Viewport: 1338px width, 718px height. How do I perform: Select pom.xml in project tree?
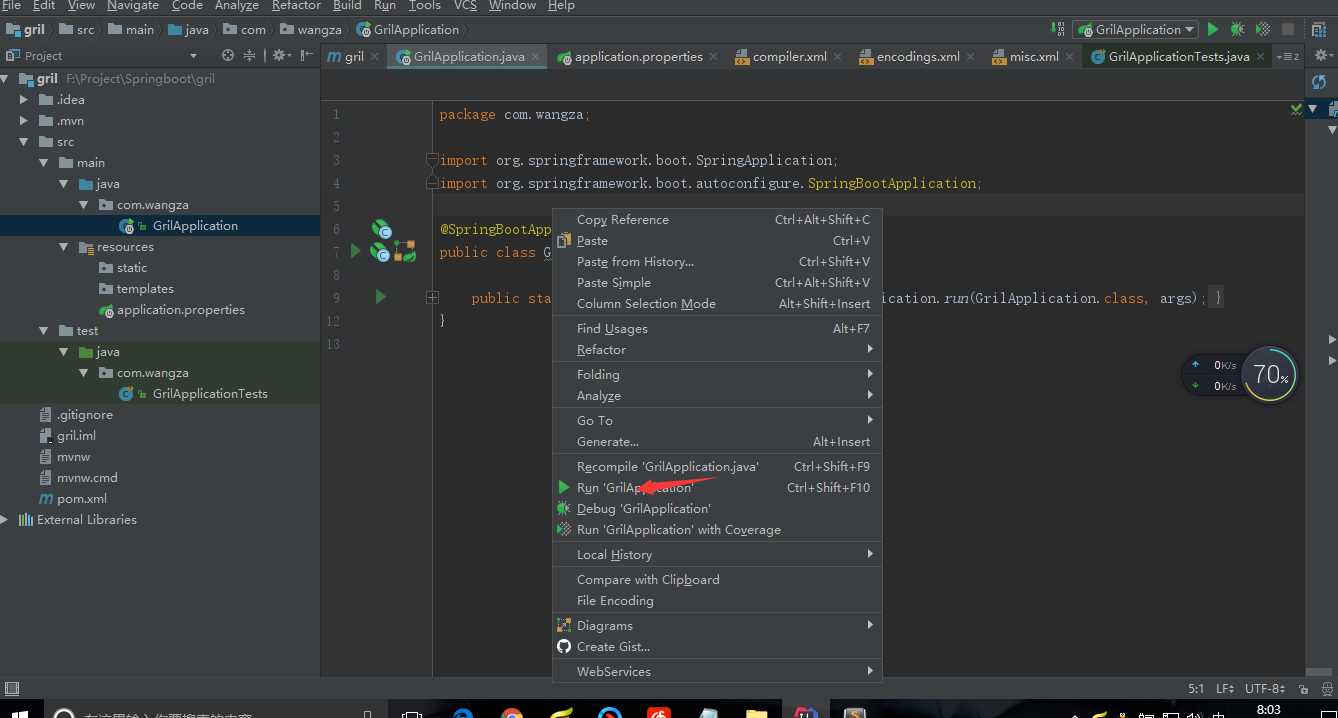click(82, 498)
